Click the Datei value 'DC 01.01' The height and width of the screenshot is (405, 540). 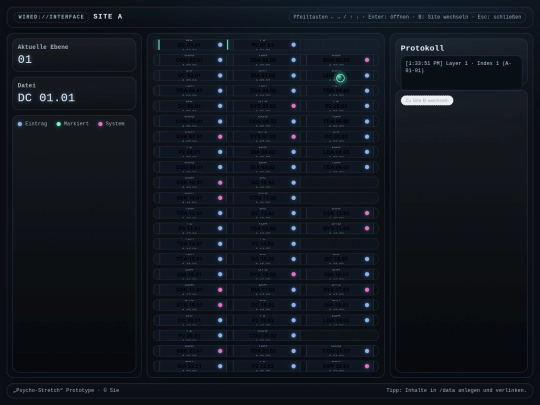click(46, 98)
